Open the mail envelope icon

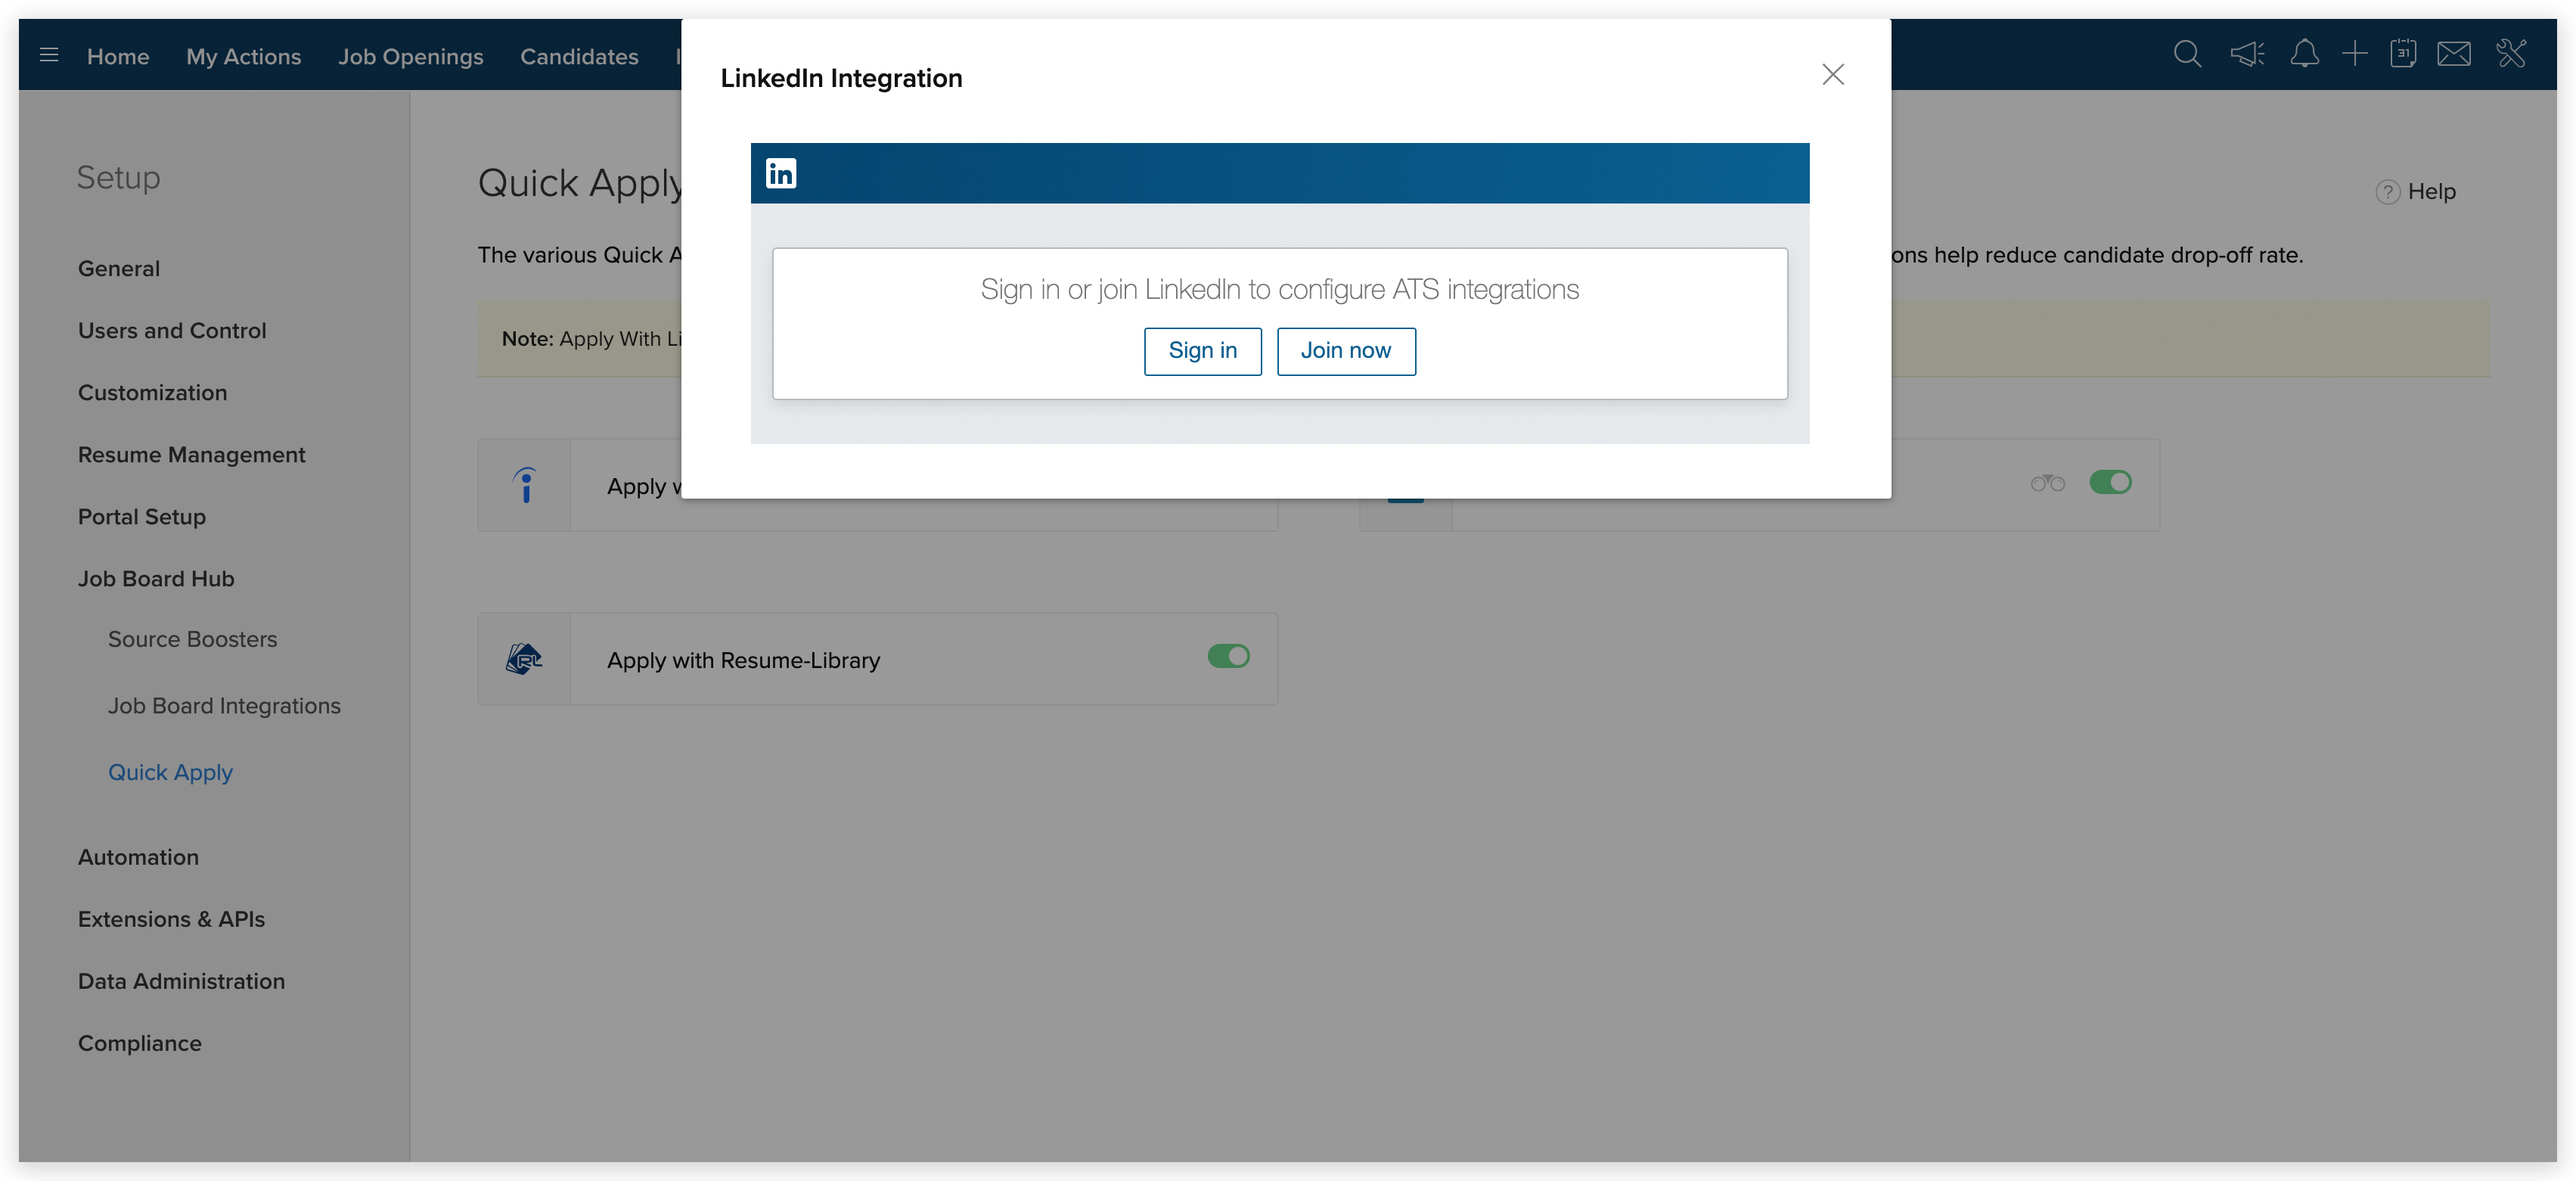(2454, 54)
